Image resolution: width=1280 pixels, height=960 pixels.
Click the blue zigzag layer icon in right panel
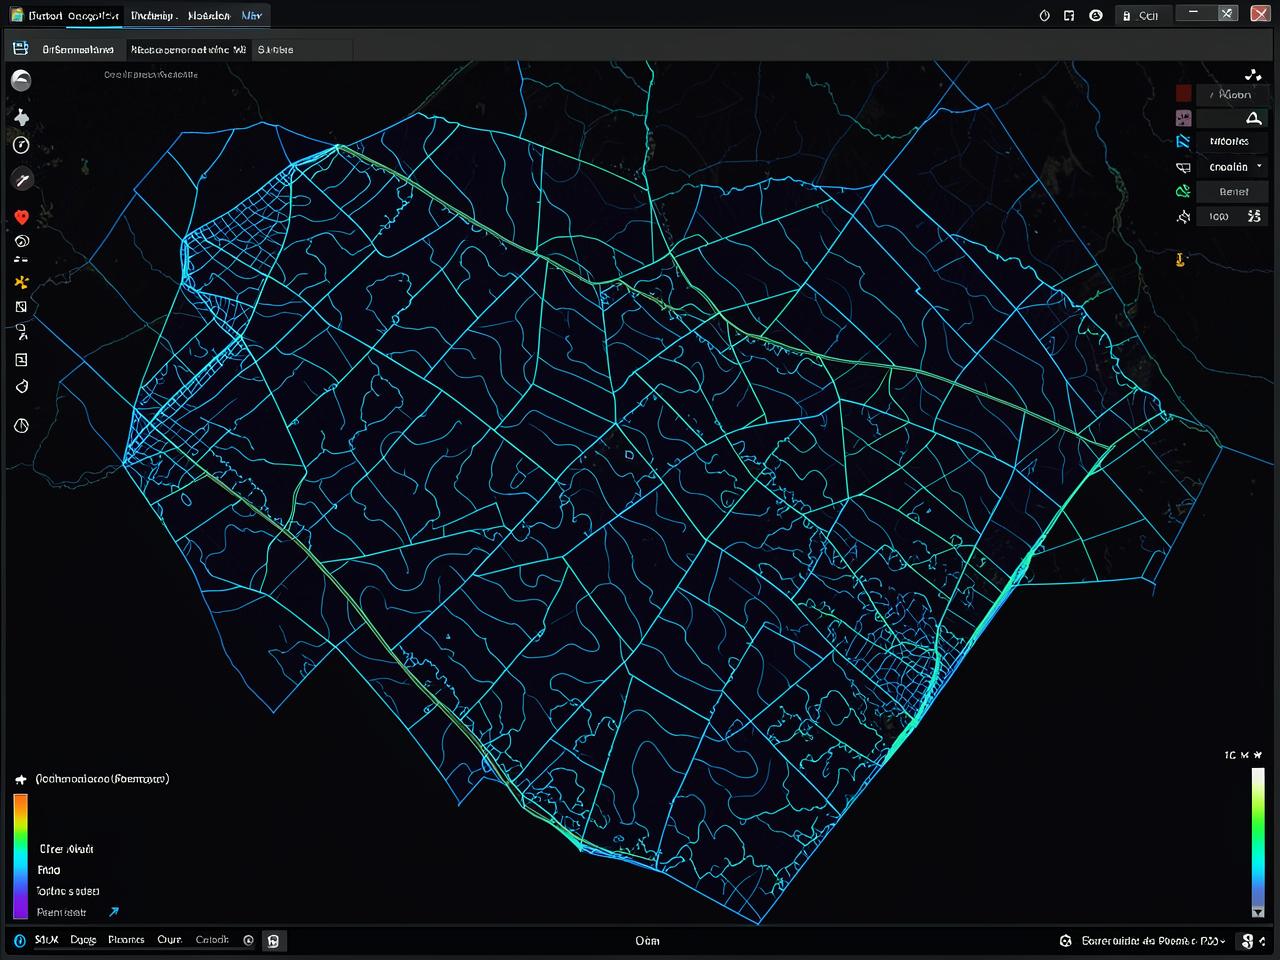(x=1183, y=142)
